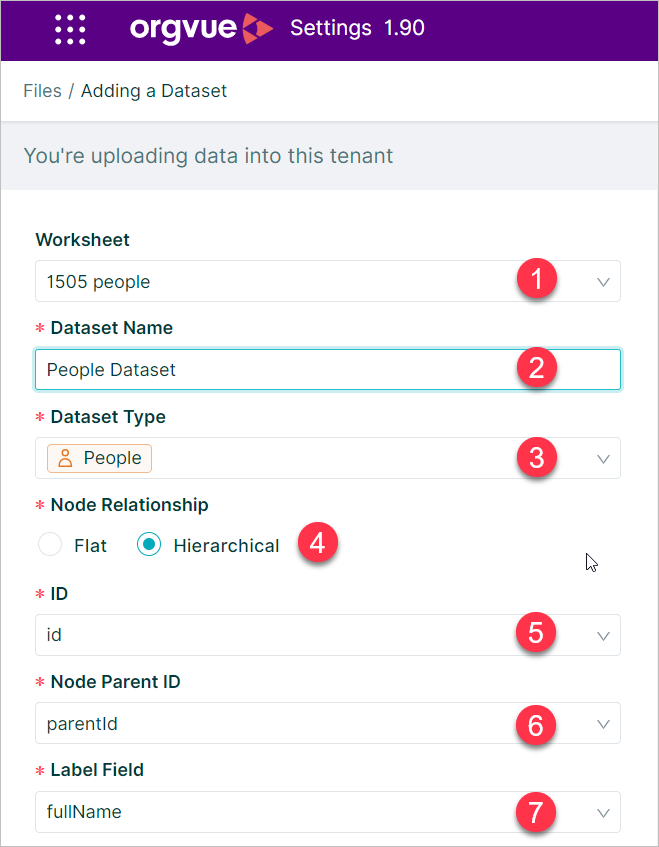Viewport: 659px width, 847px height.
Task: Expand the Label Field dropdown showing fullName
Action: click(603, 812)
